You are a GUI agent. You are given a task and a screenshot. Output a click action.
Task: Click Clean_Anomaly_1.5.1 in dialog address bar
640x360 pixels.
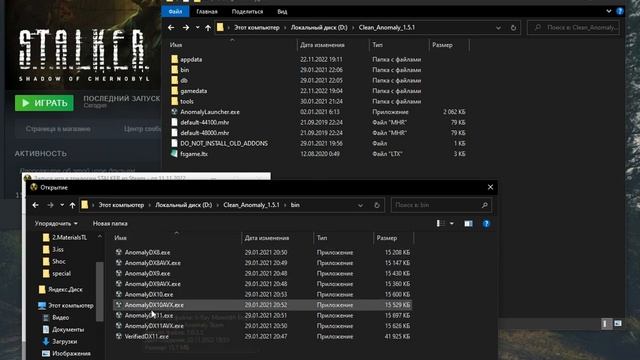click(x=251, y=205)
